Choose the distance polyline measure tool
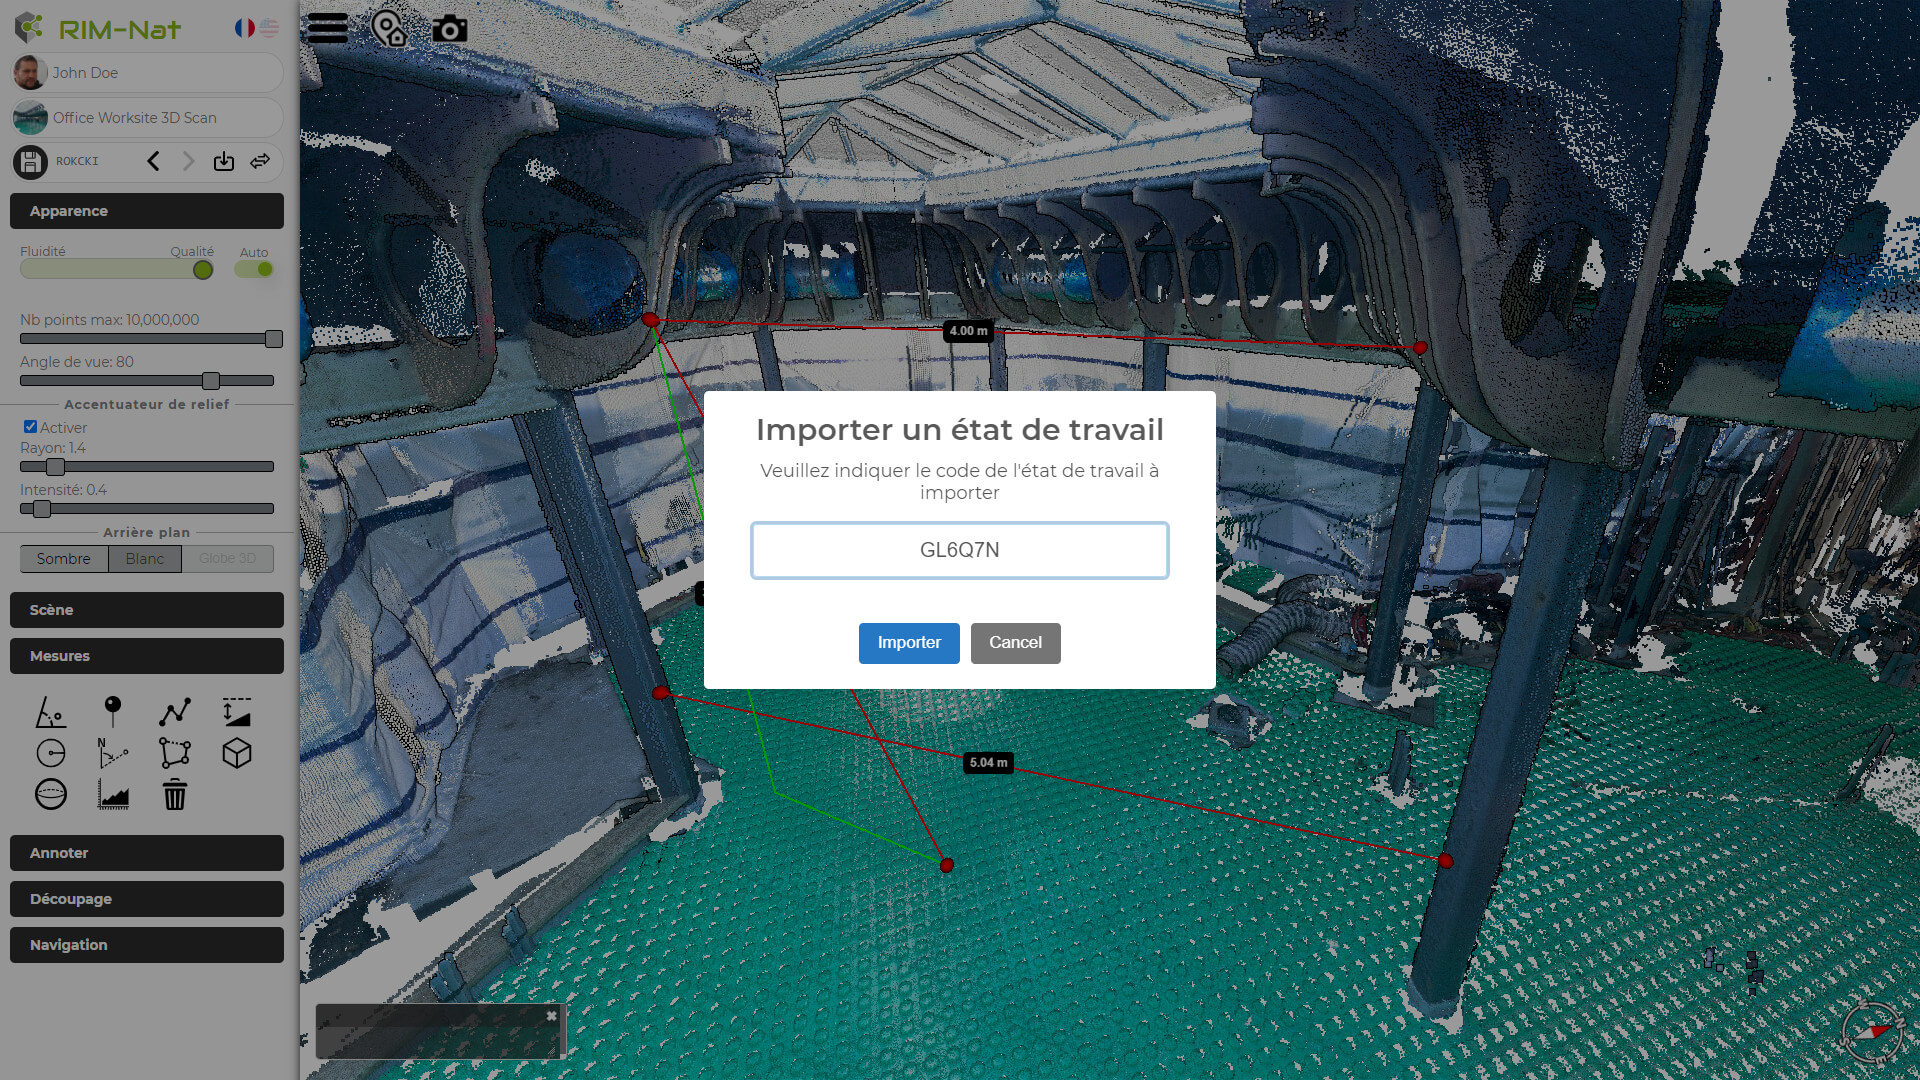The width and height of the screenshot is (1920, 1080). click(175, 712)
